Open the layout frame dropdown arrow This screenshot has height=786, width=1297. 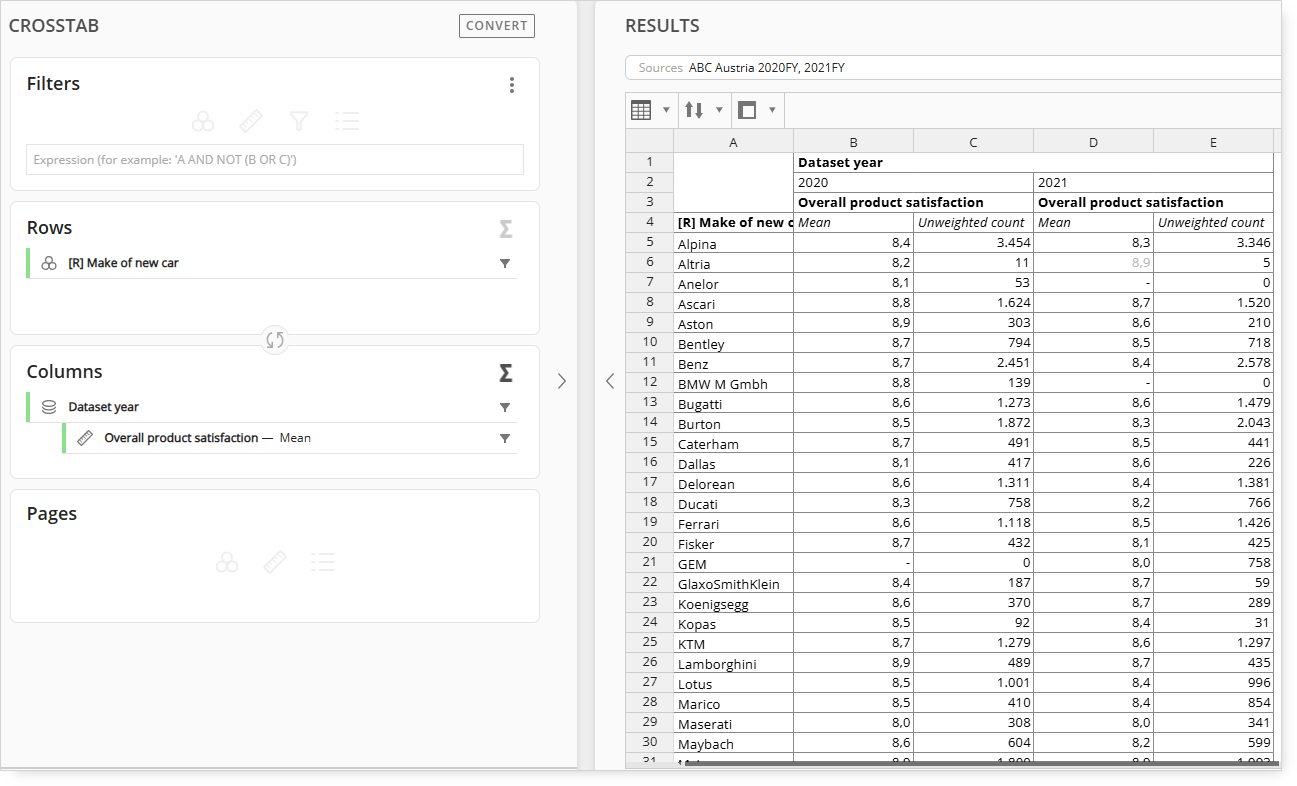(x=771, y=110)
